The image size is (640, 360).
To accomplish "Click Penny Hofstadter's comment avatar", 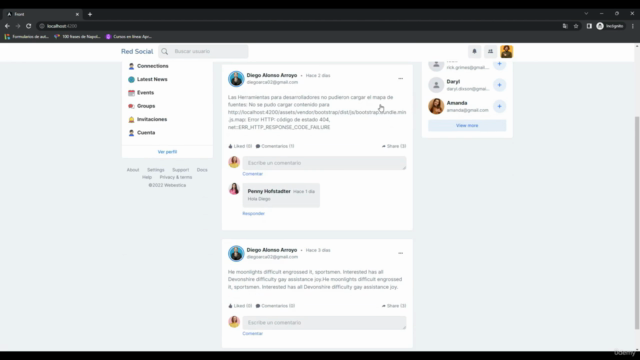I will (x=234, y=189).
